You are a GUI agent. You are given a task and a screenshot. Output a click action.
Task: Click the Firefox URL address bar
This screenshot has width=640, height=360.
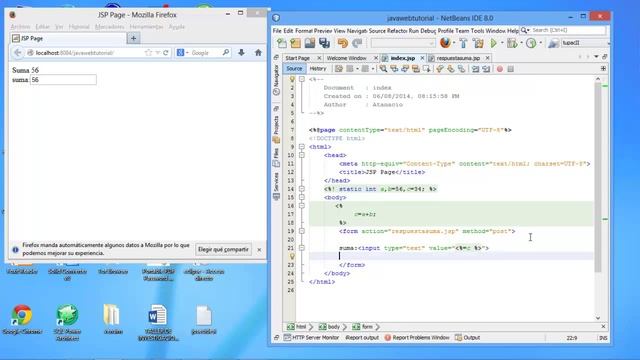point(88,53)
